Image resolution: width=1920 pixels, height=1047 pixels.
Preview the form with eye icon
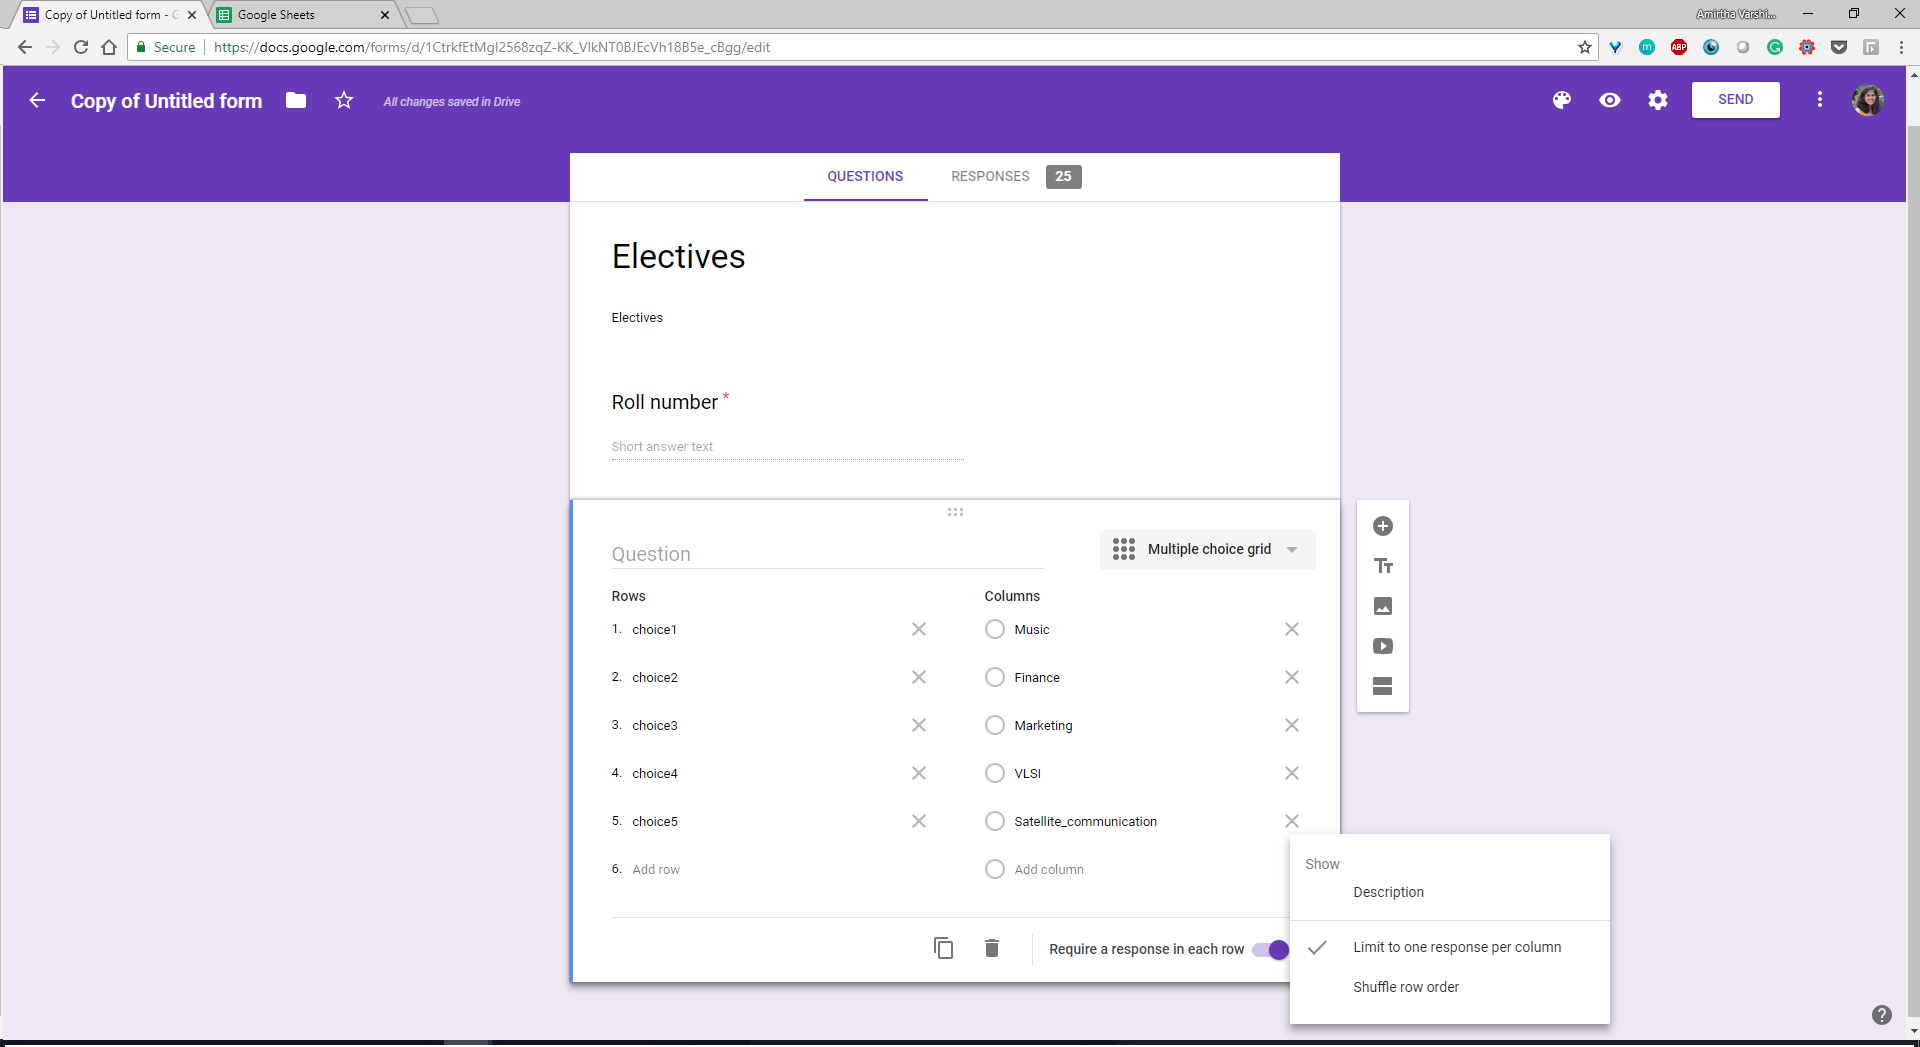click(x=1610, y=100)
